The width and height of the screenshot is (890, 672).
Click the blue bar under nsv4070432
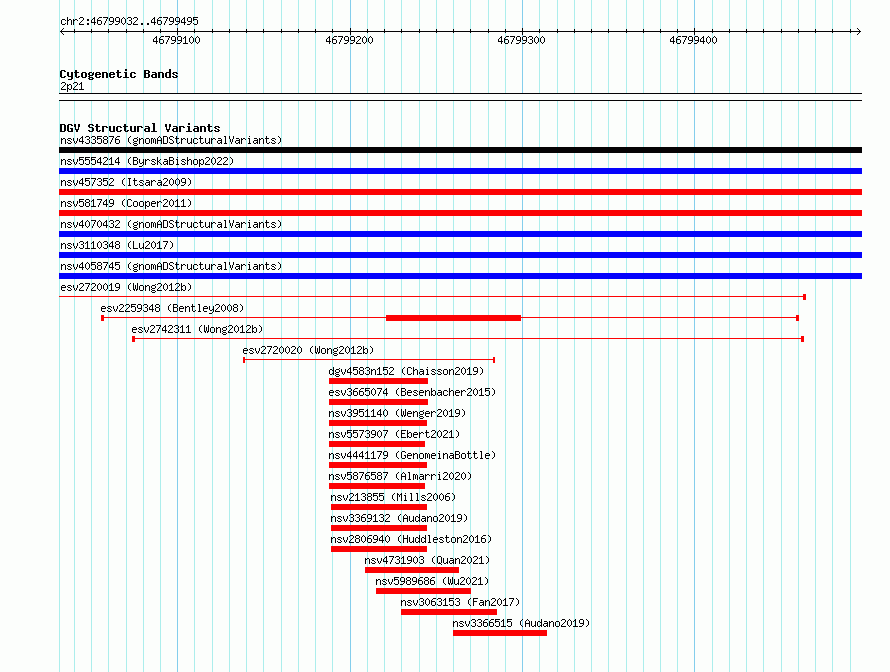click(460, 234)
